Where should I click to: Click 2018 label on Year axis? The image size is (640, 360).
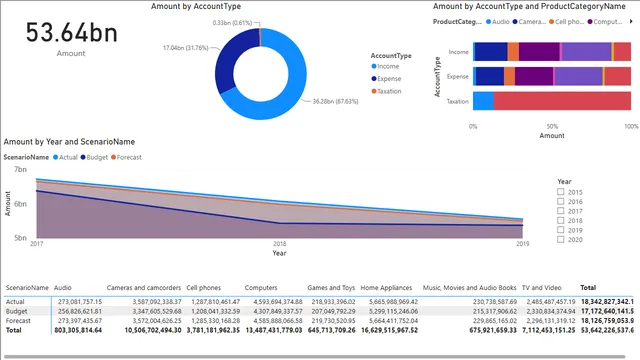280,244
